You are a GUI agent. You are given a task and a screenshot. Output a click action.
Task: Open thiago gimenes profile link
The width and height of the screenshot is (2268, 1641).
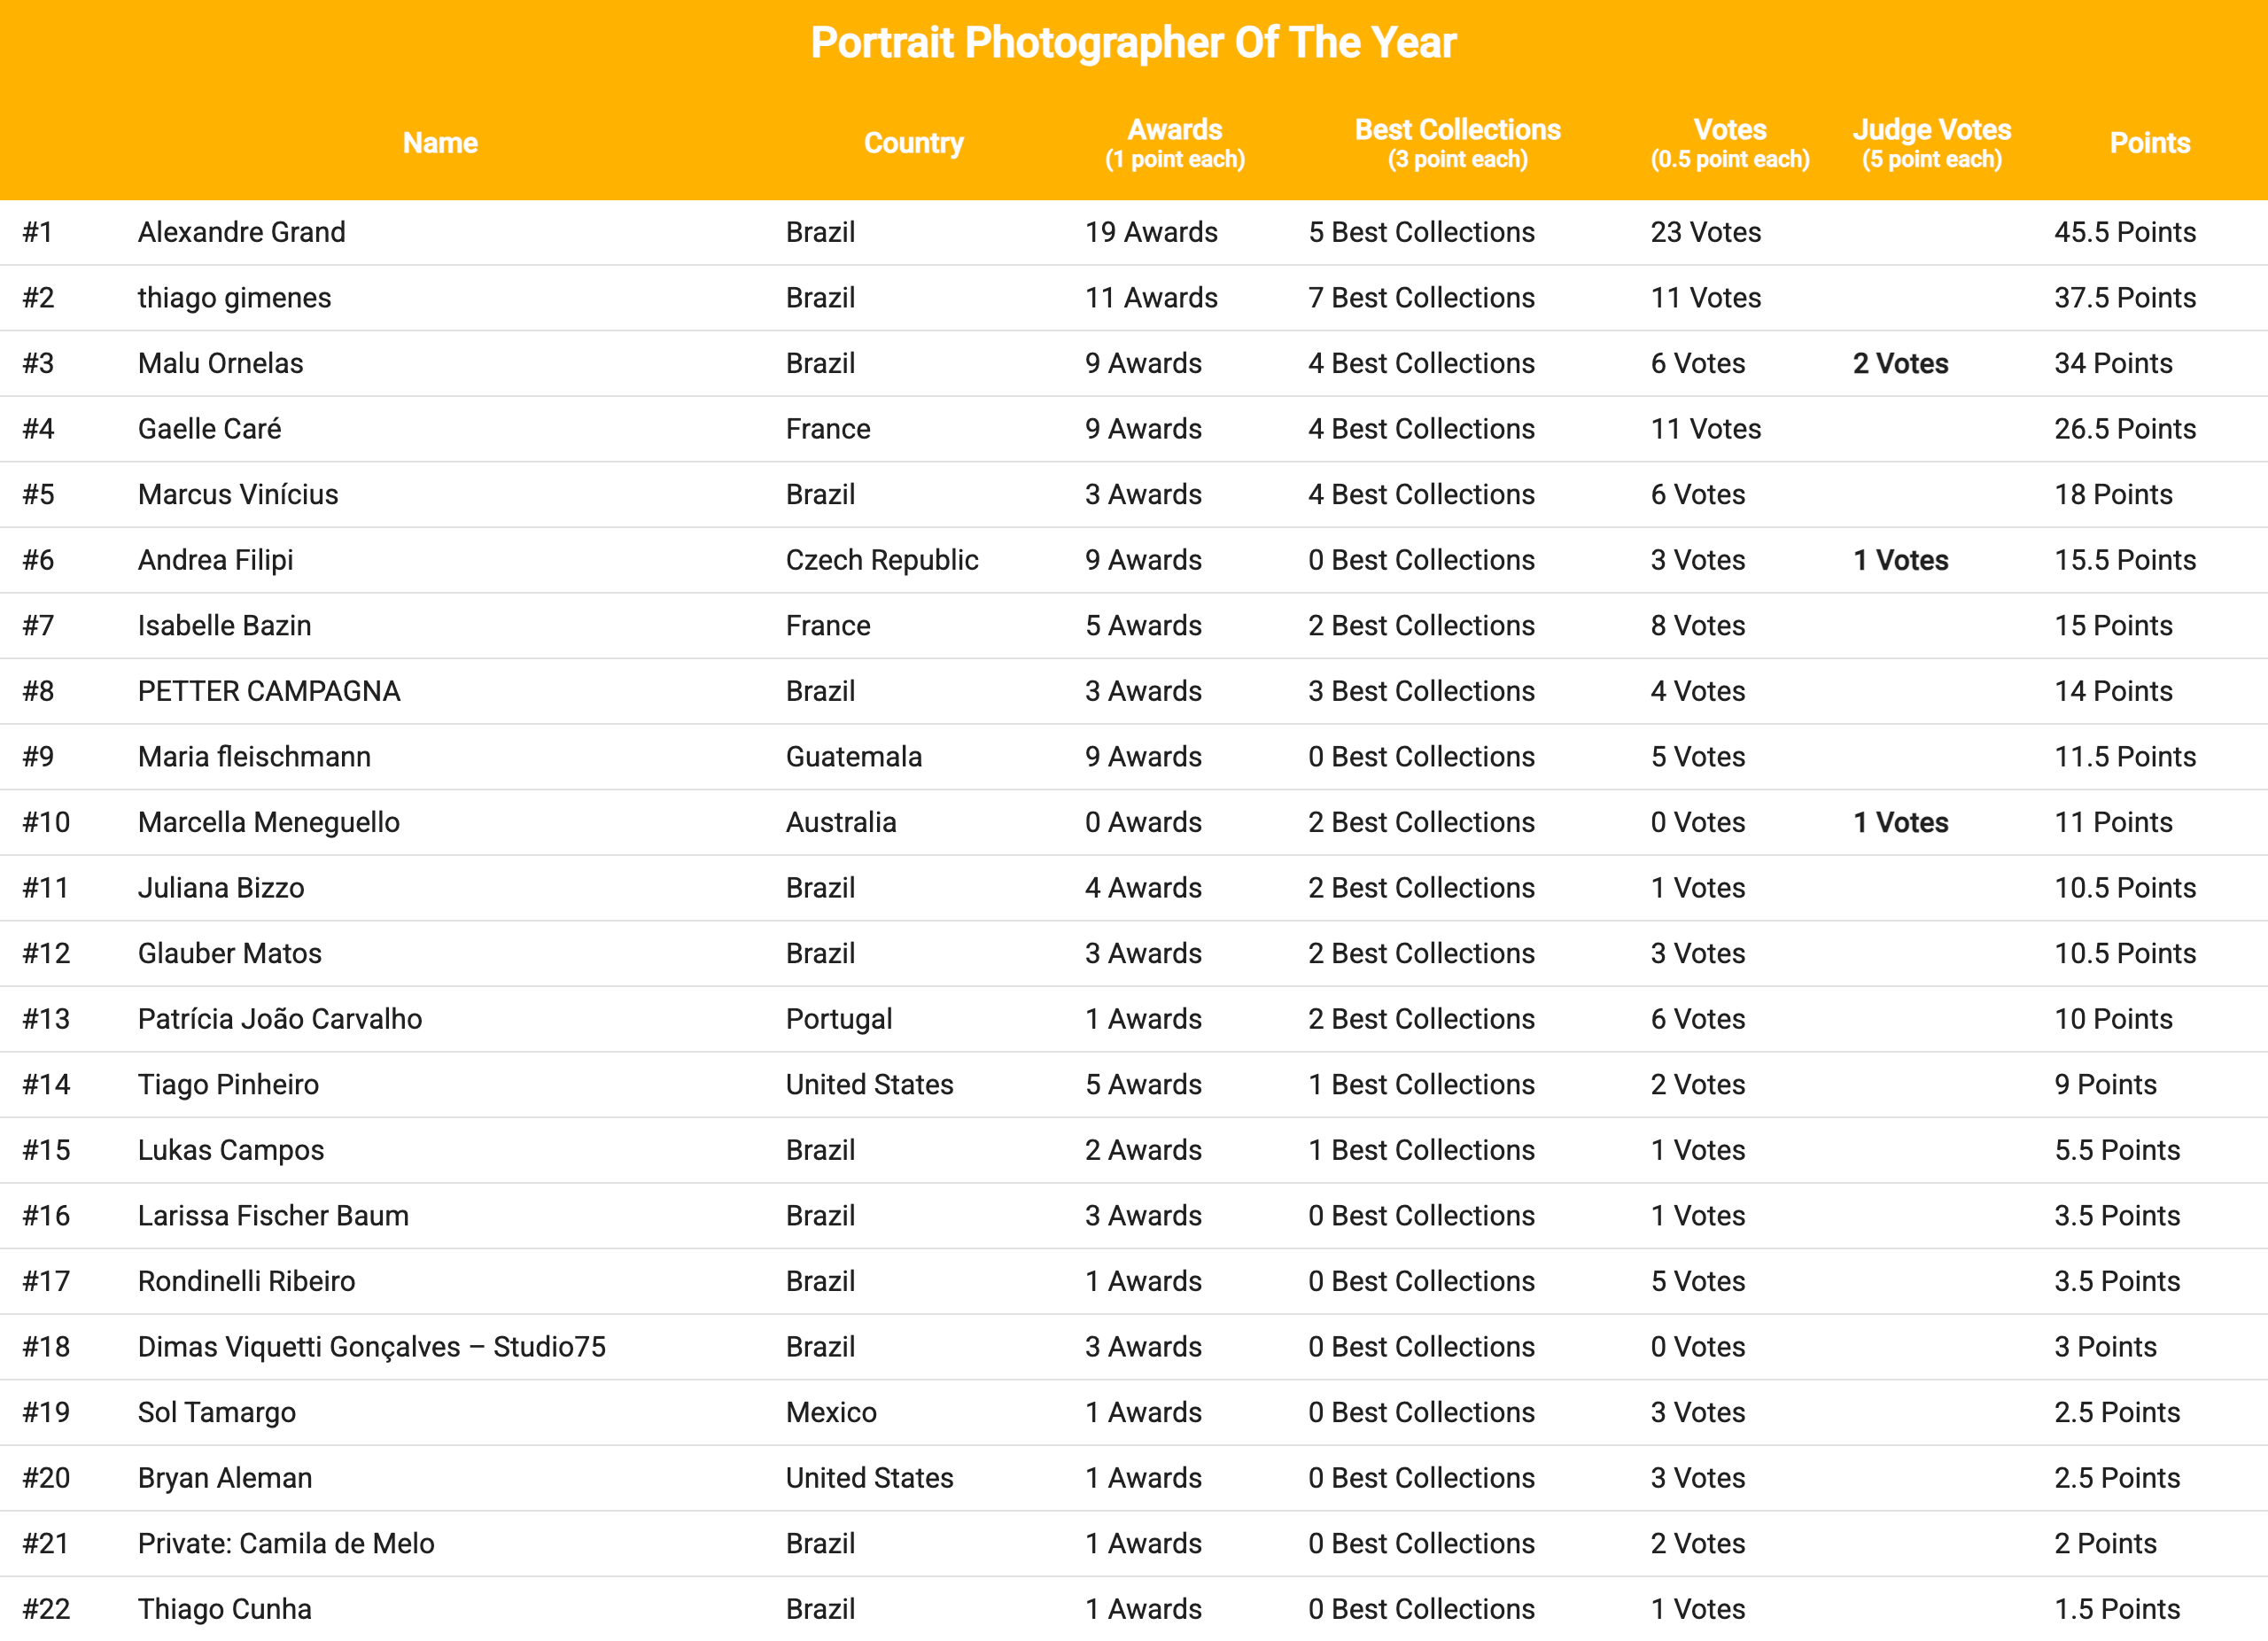coord(234,298)
